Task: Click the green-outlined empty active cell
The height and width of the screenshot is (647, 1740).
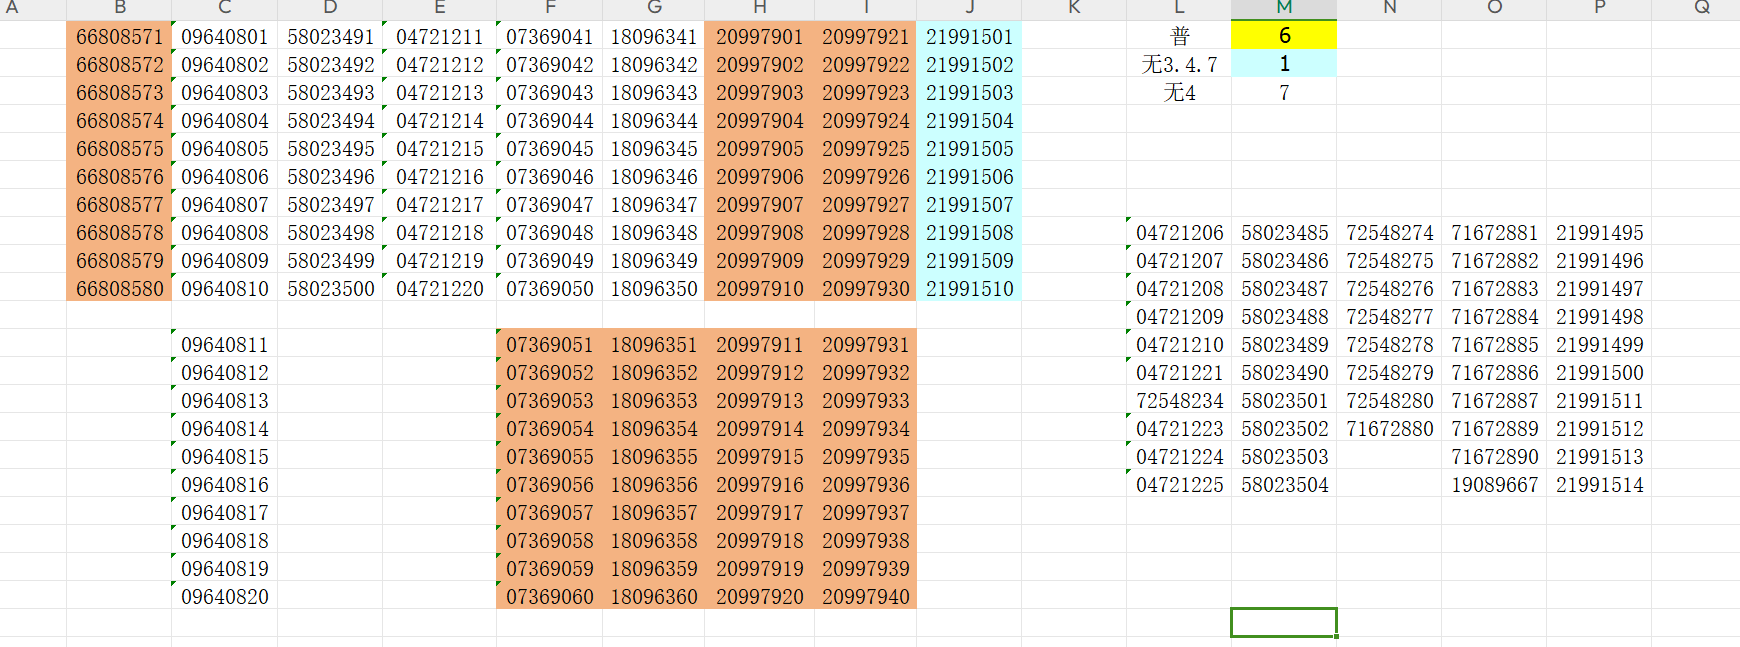Action: (1284, 622)
